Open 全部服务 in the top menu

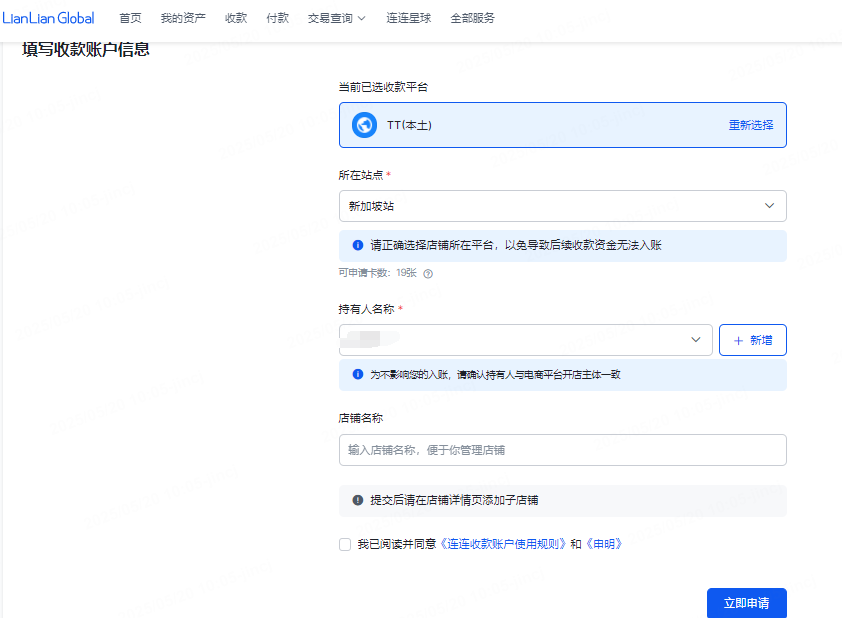[x=472, y=18]
